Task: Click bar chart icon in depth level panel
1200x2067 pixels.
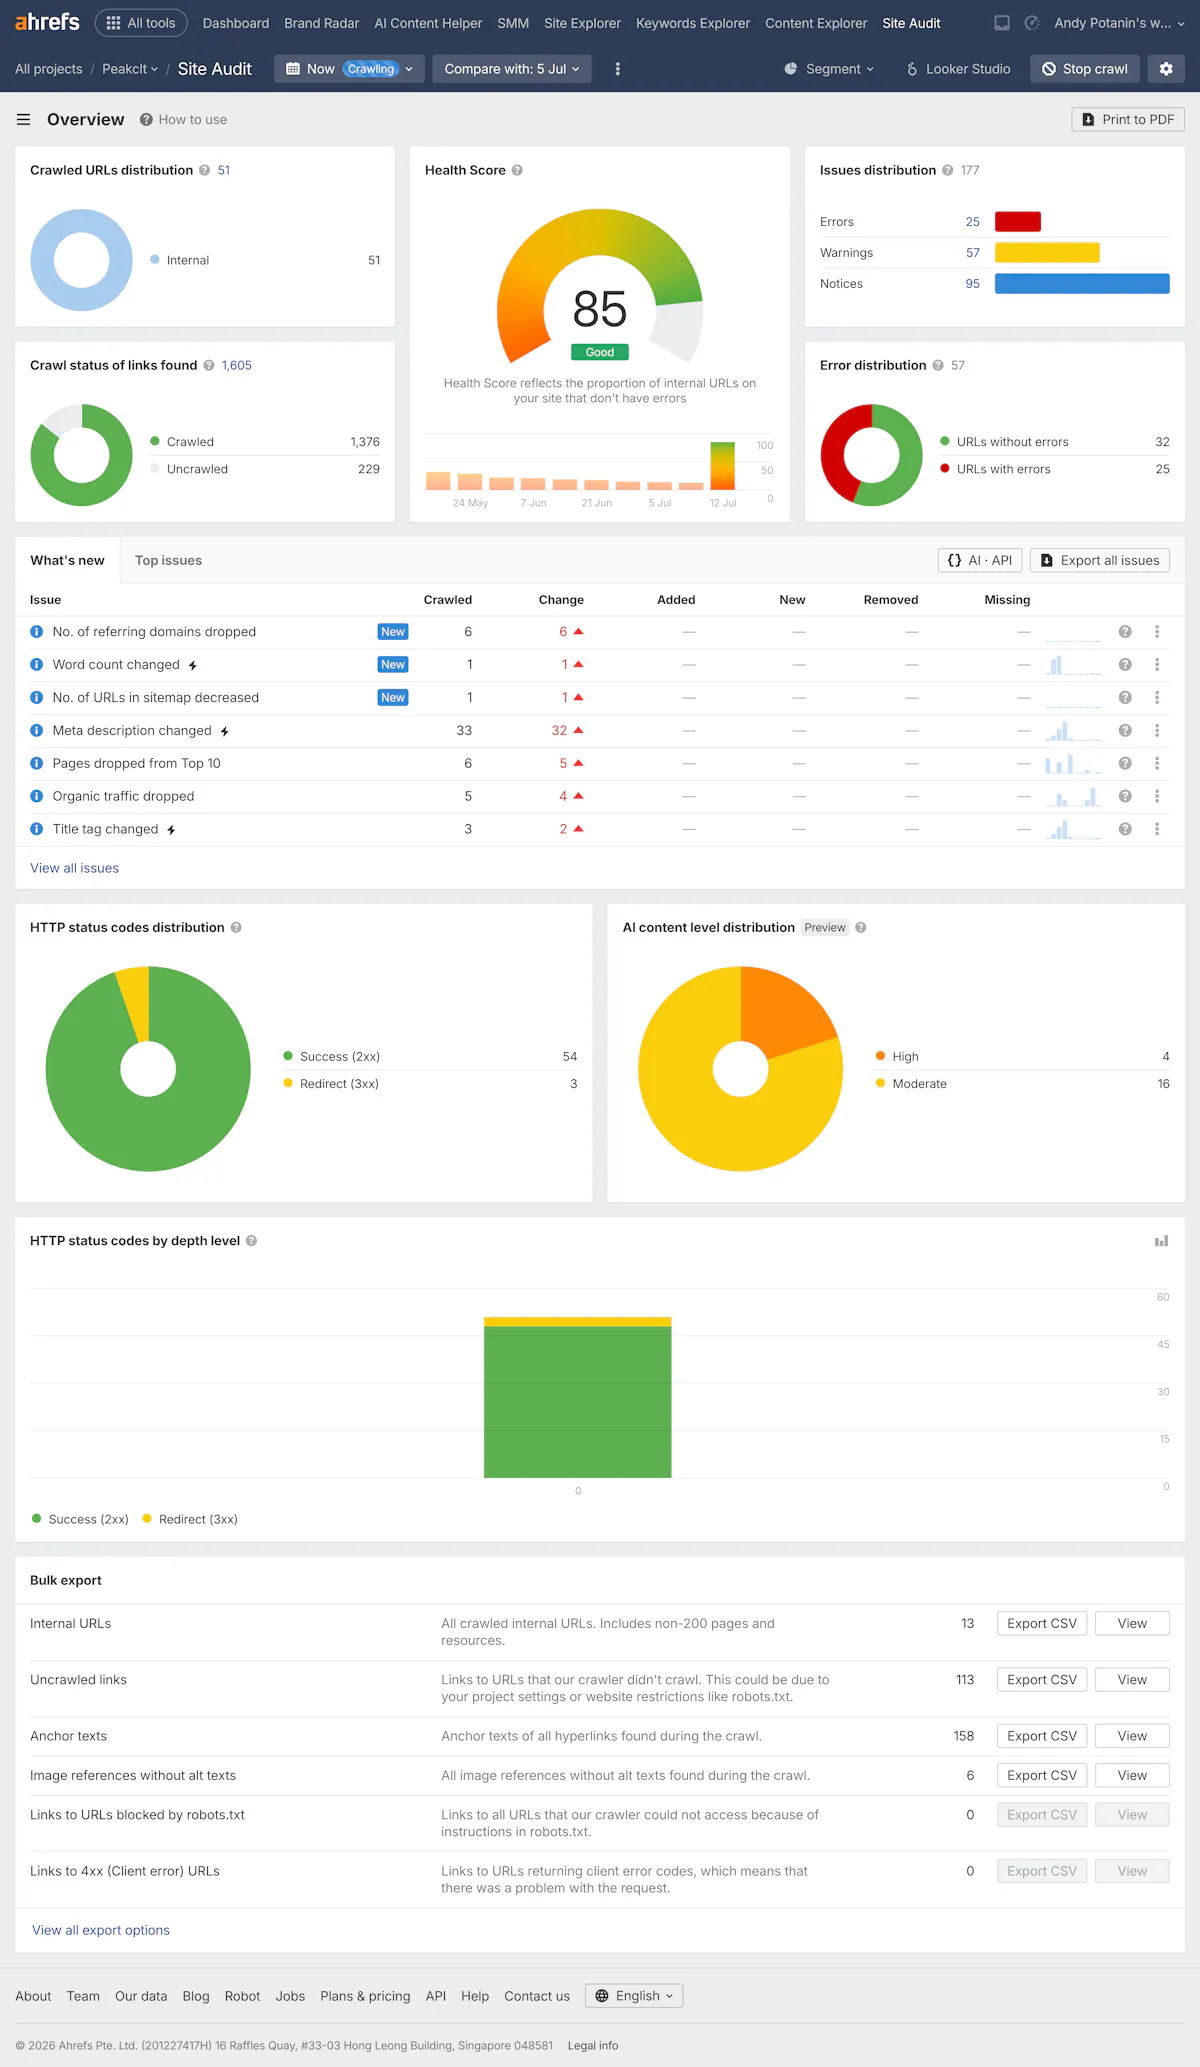Action: point(1161,1241)
